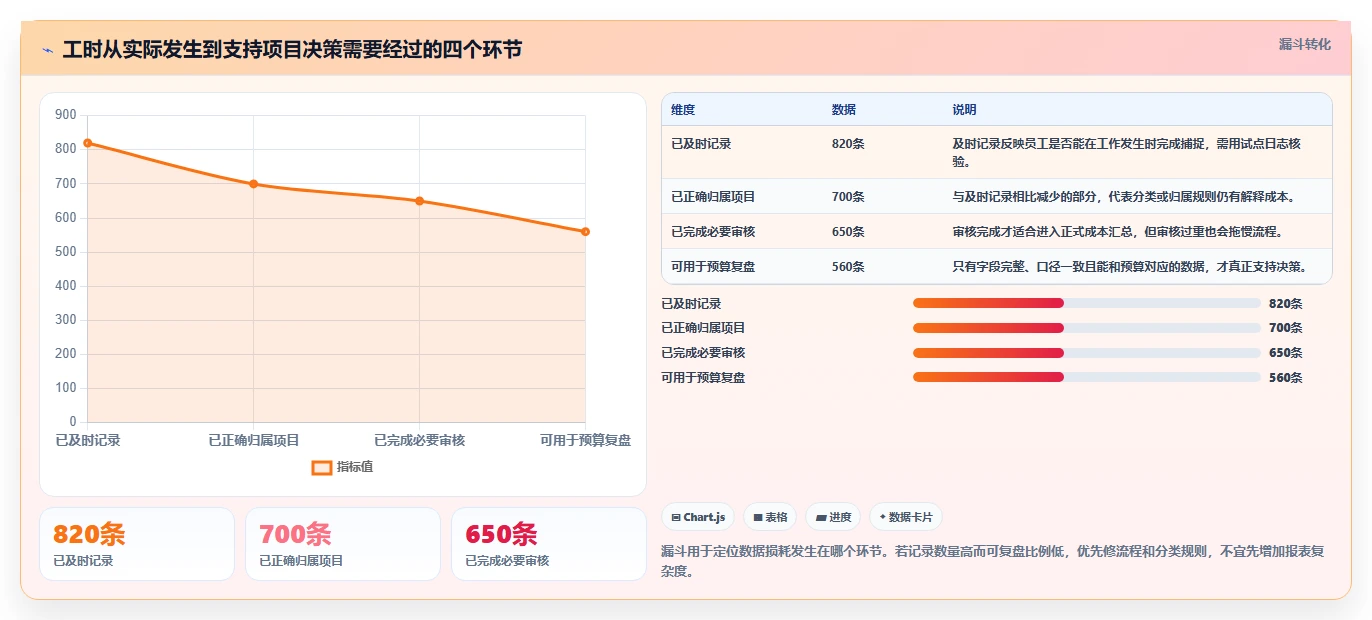Select the 进度 chip
Screen dimensions: 1372x620
(x=833, y=517)
